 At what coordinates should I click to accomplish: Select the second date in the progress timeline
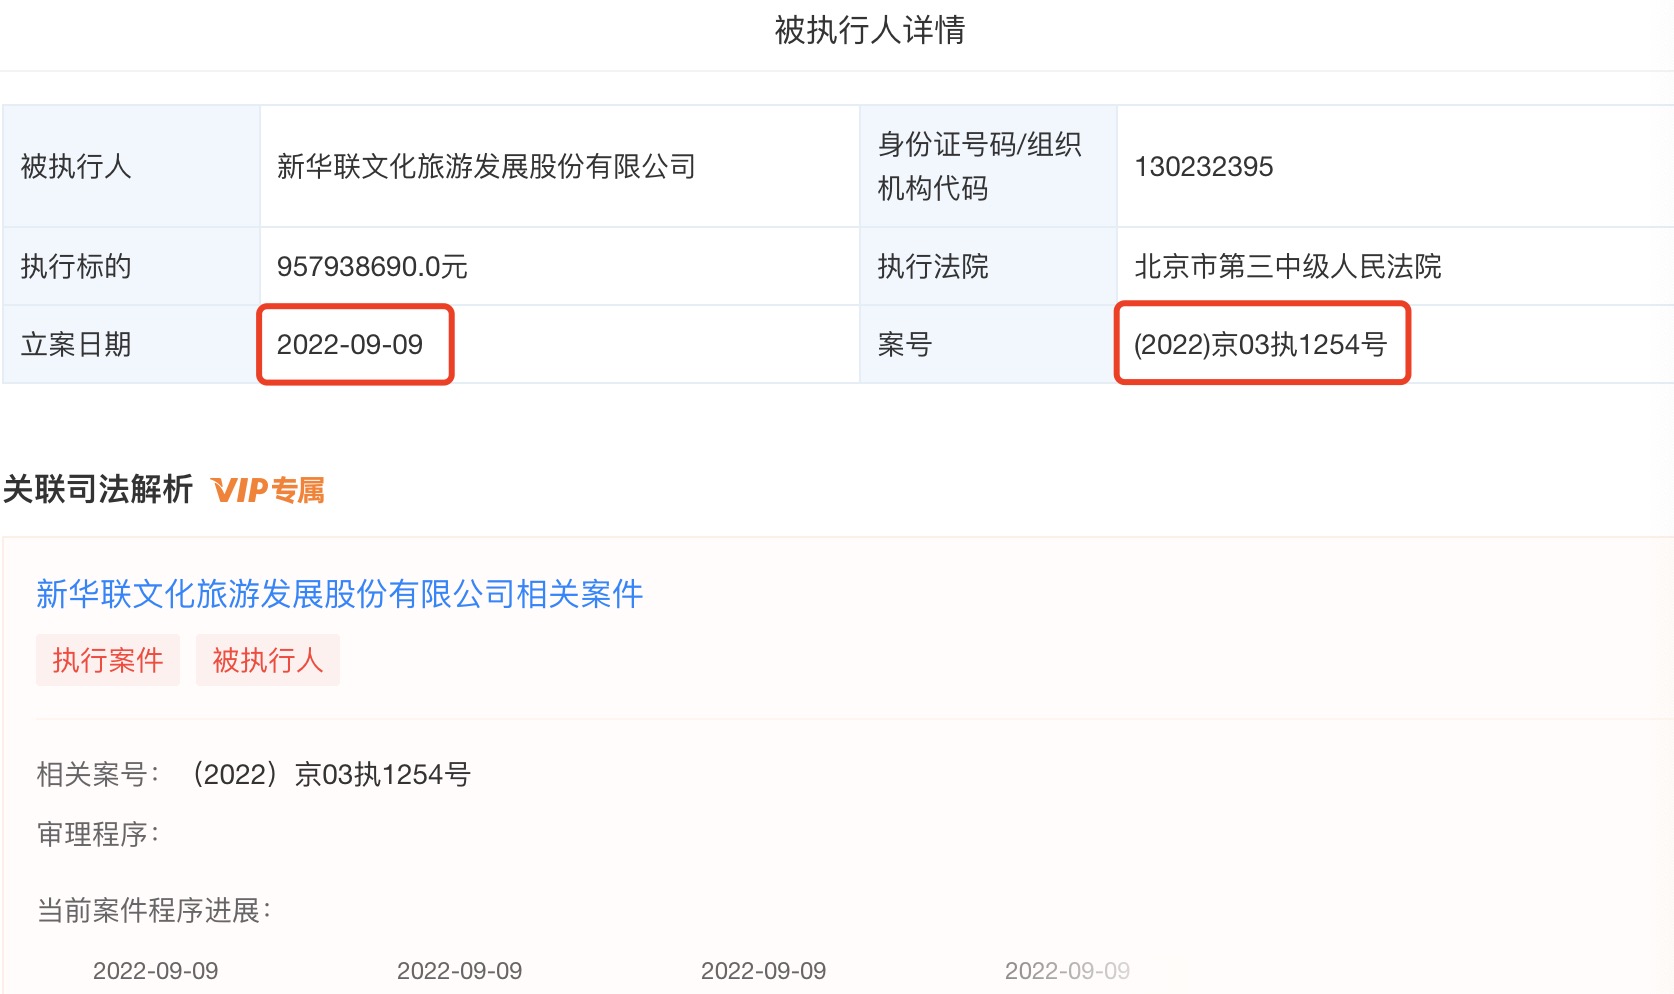coord(459,971)
